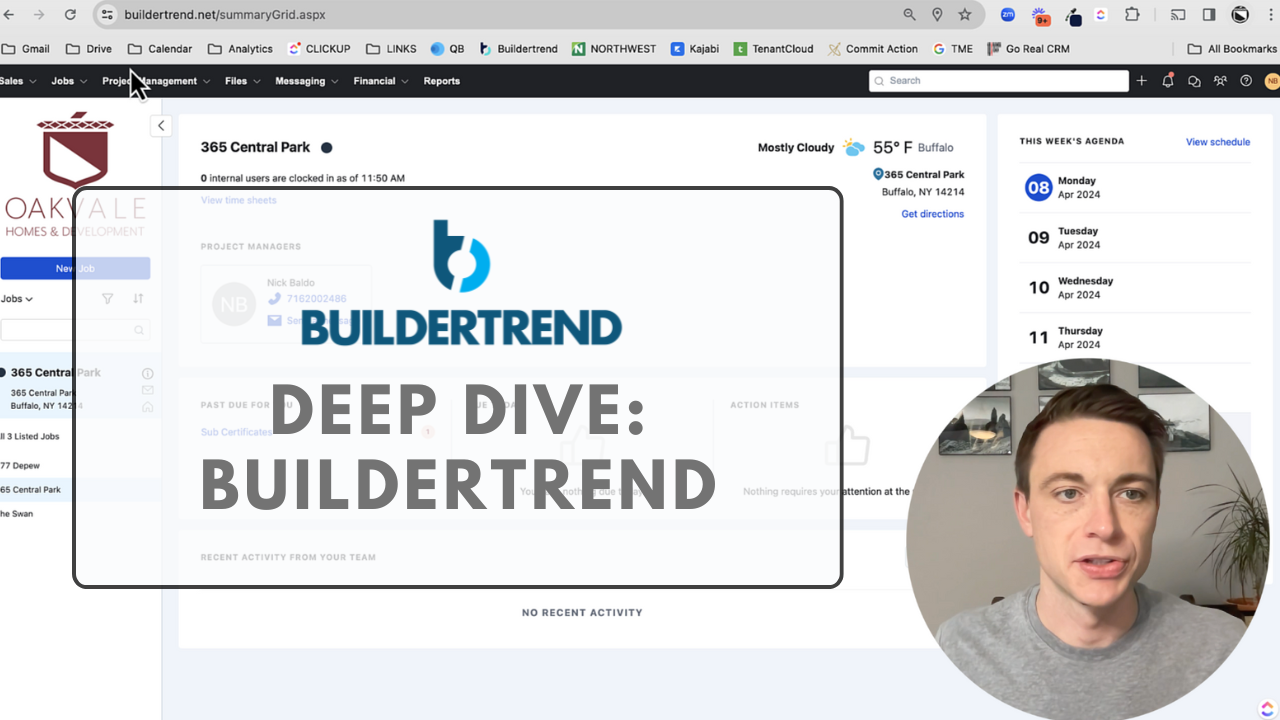
Task: Click the house icon on the job card
Action: pyautogui.click(x=148, y=407)
